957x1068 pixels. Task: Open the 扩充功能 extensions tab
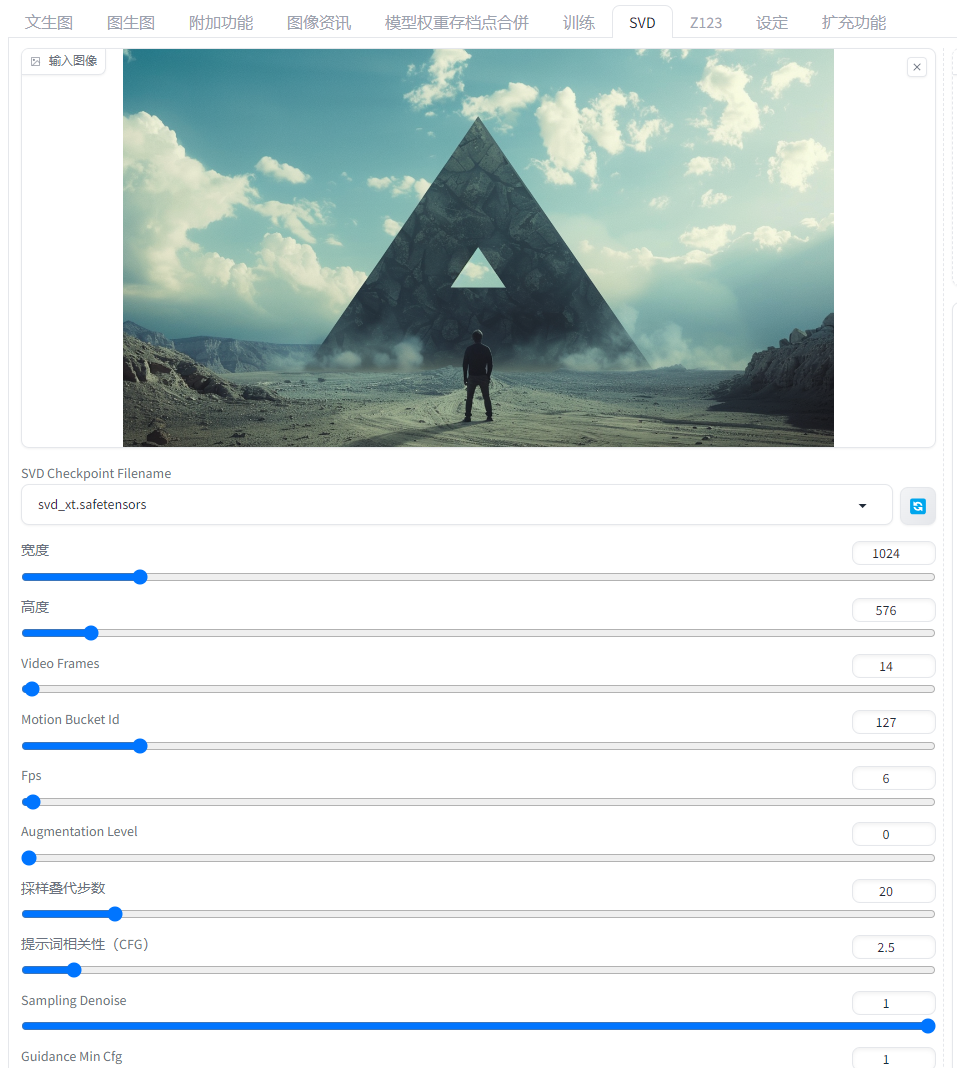coord(853,22)
